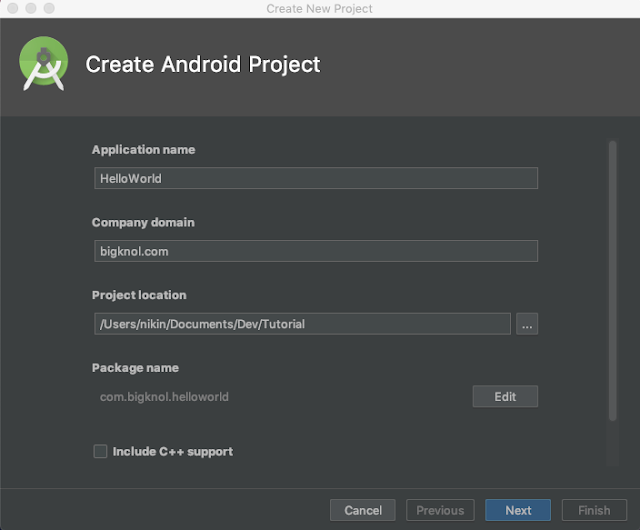Cancel the project creation wizard
Screen dimensions: 640x530
[363, 510]
